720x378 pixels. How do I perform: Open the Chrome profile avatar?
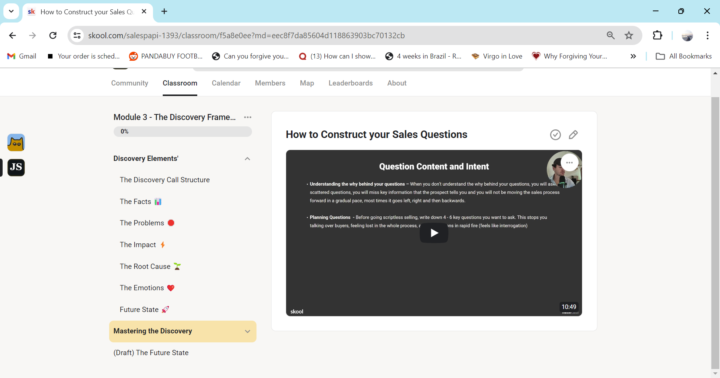tap(687, 35)
